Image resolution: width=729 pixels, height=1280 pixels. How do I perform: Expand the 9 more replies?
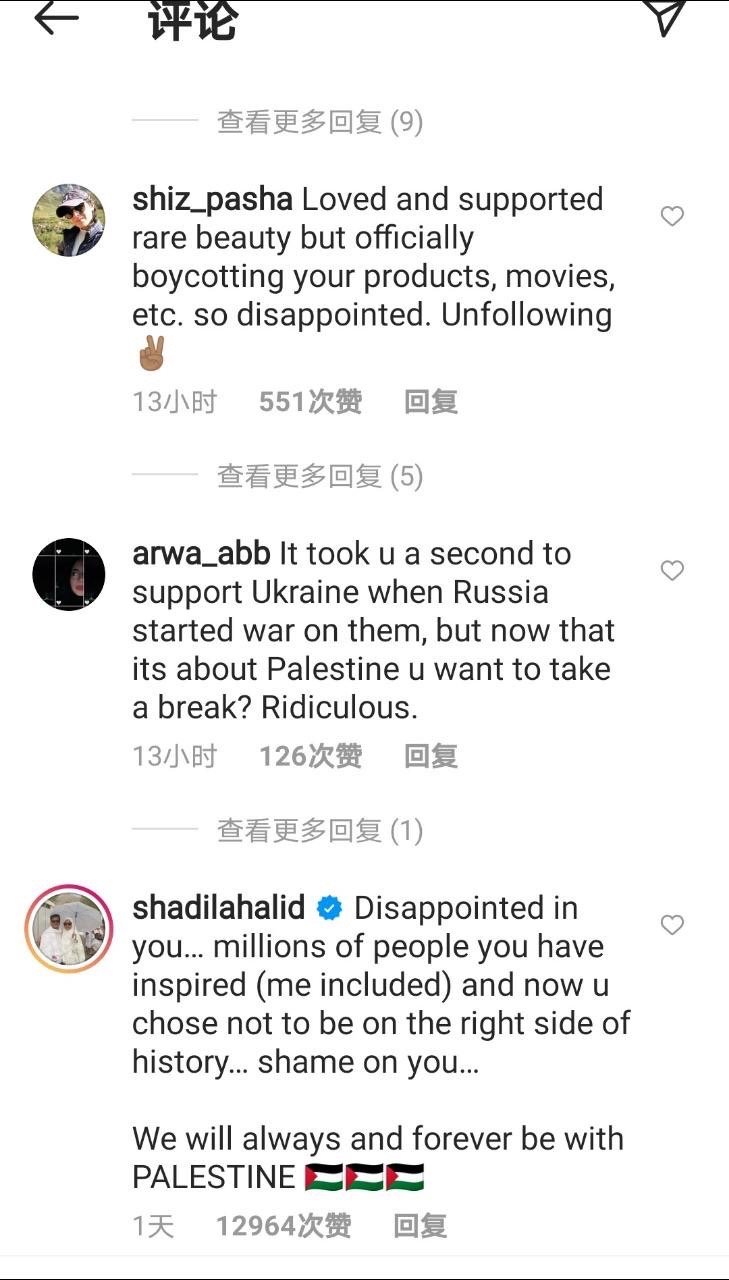click(320, 122)
